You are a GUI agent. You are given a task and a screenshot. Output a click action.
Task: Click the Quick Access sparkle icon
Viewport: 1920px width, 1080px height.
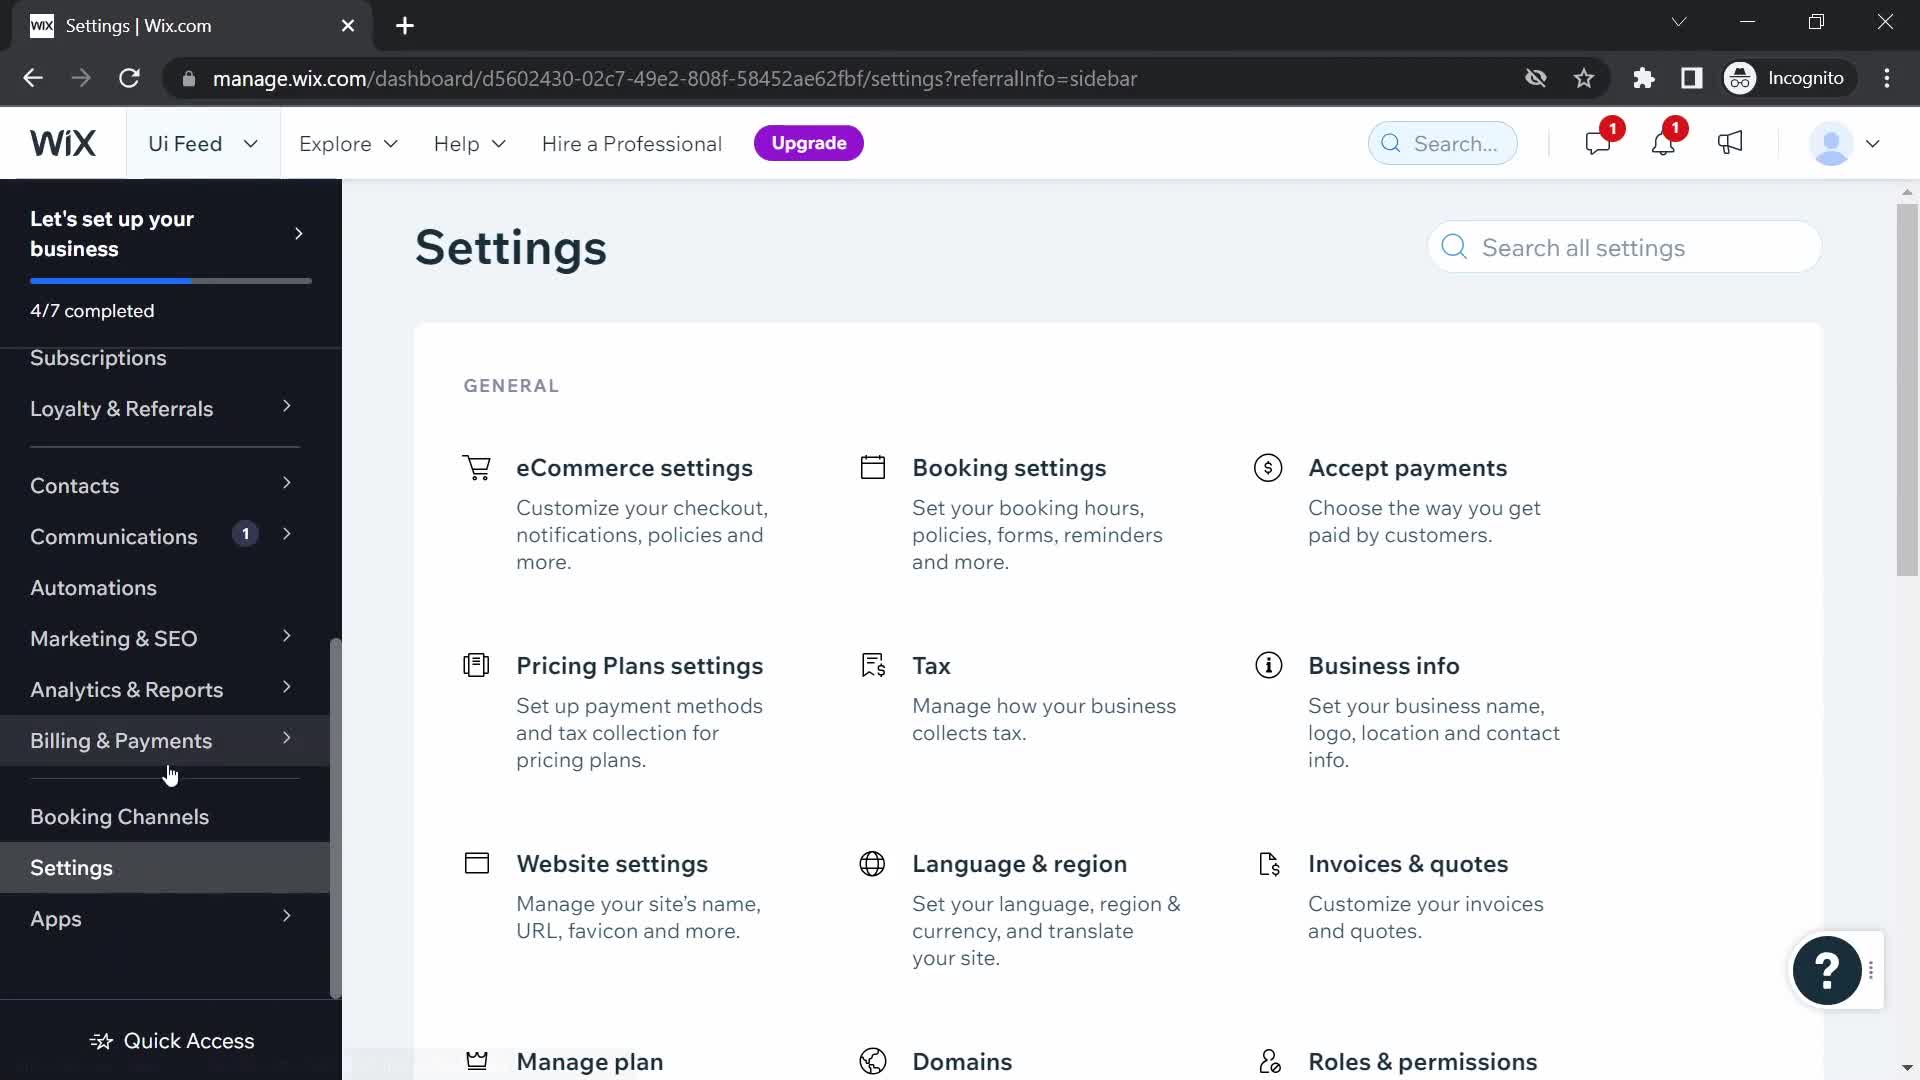101,1041
